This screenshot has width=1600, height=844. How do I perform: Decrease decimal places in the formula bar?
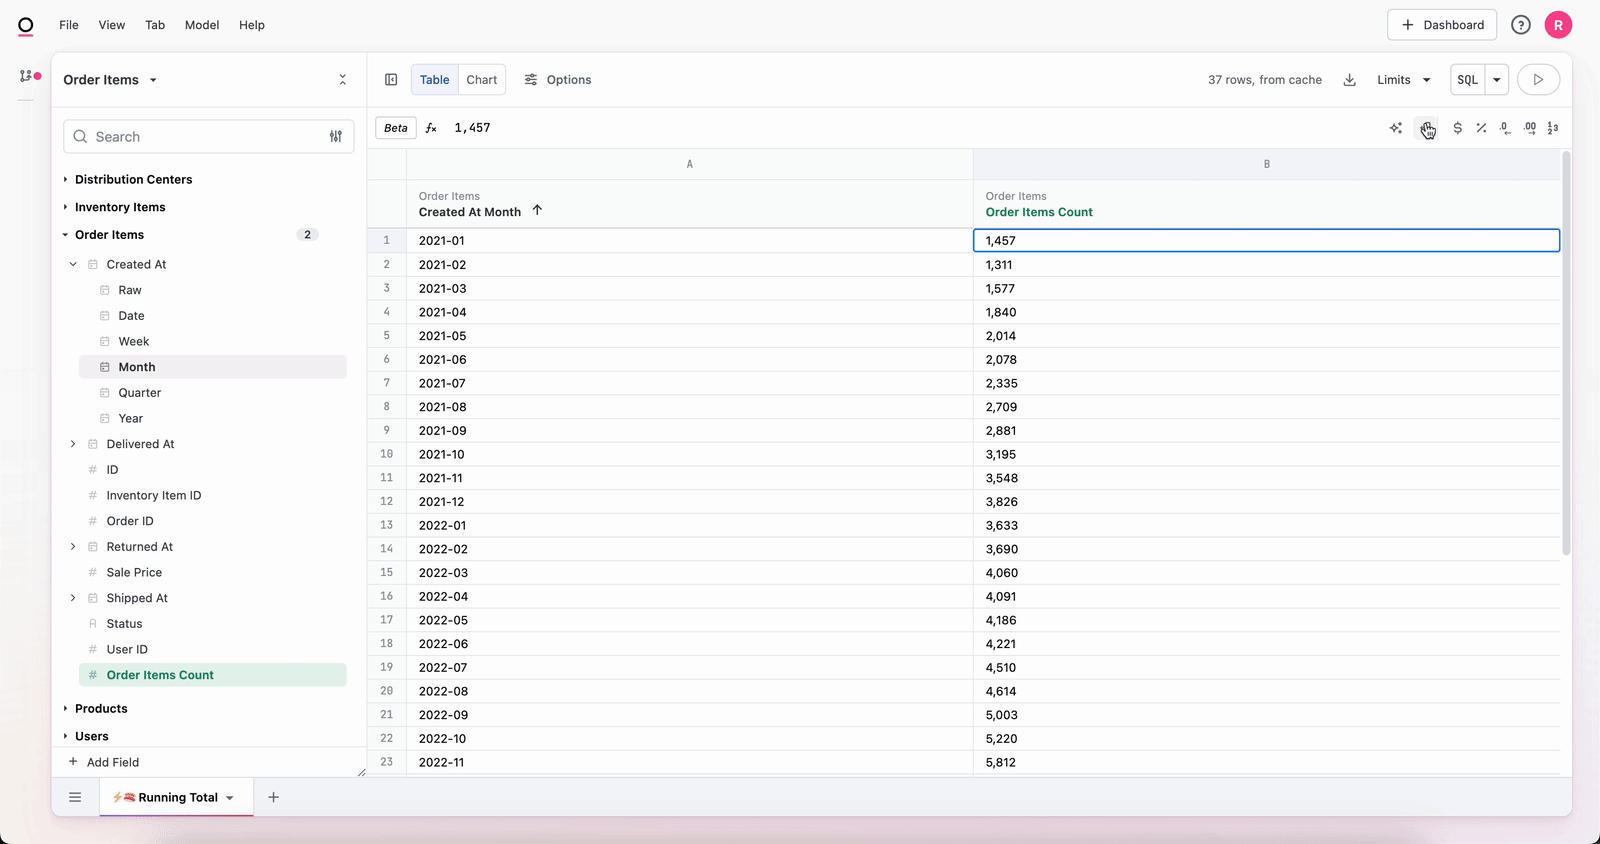coord(1505,128)
